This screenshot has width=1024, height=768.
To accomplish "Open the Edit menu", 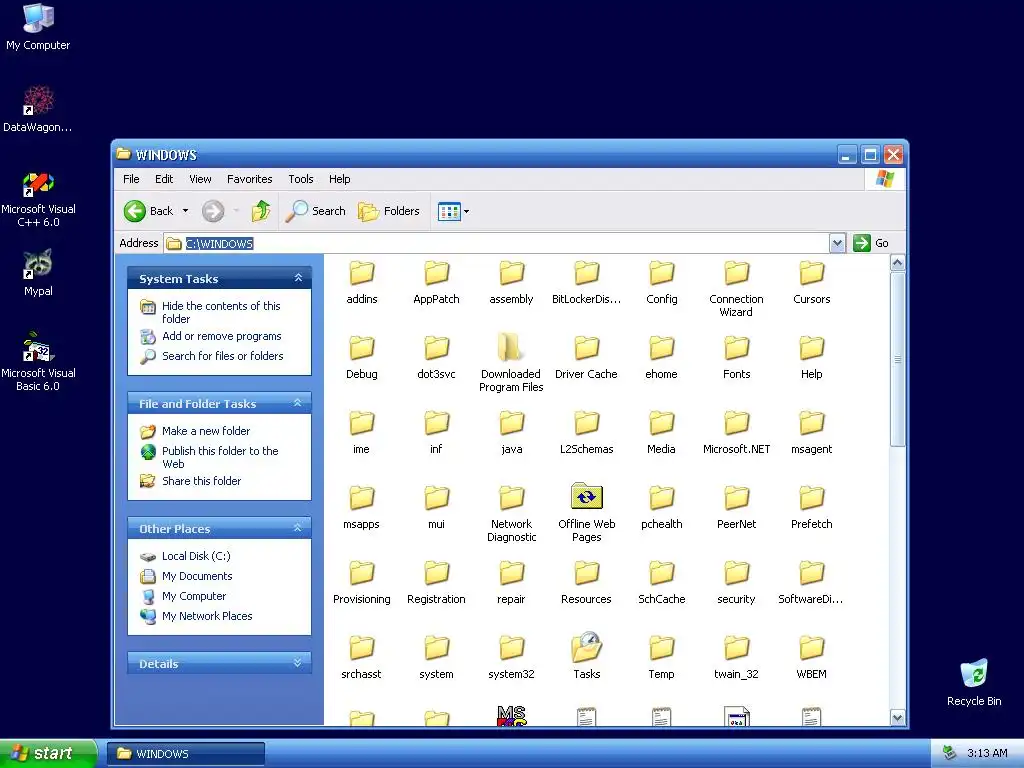I will point(164,179).
